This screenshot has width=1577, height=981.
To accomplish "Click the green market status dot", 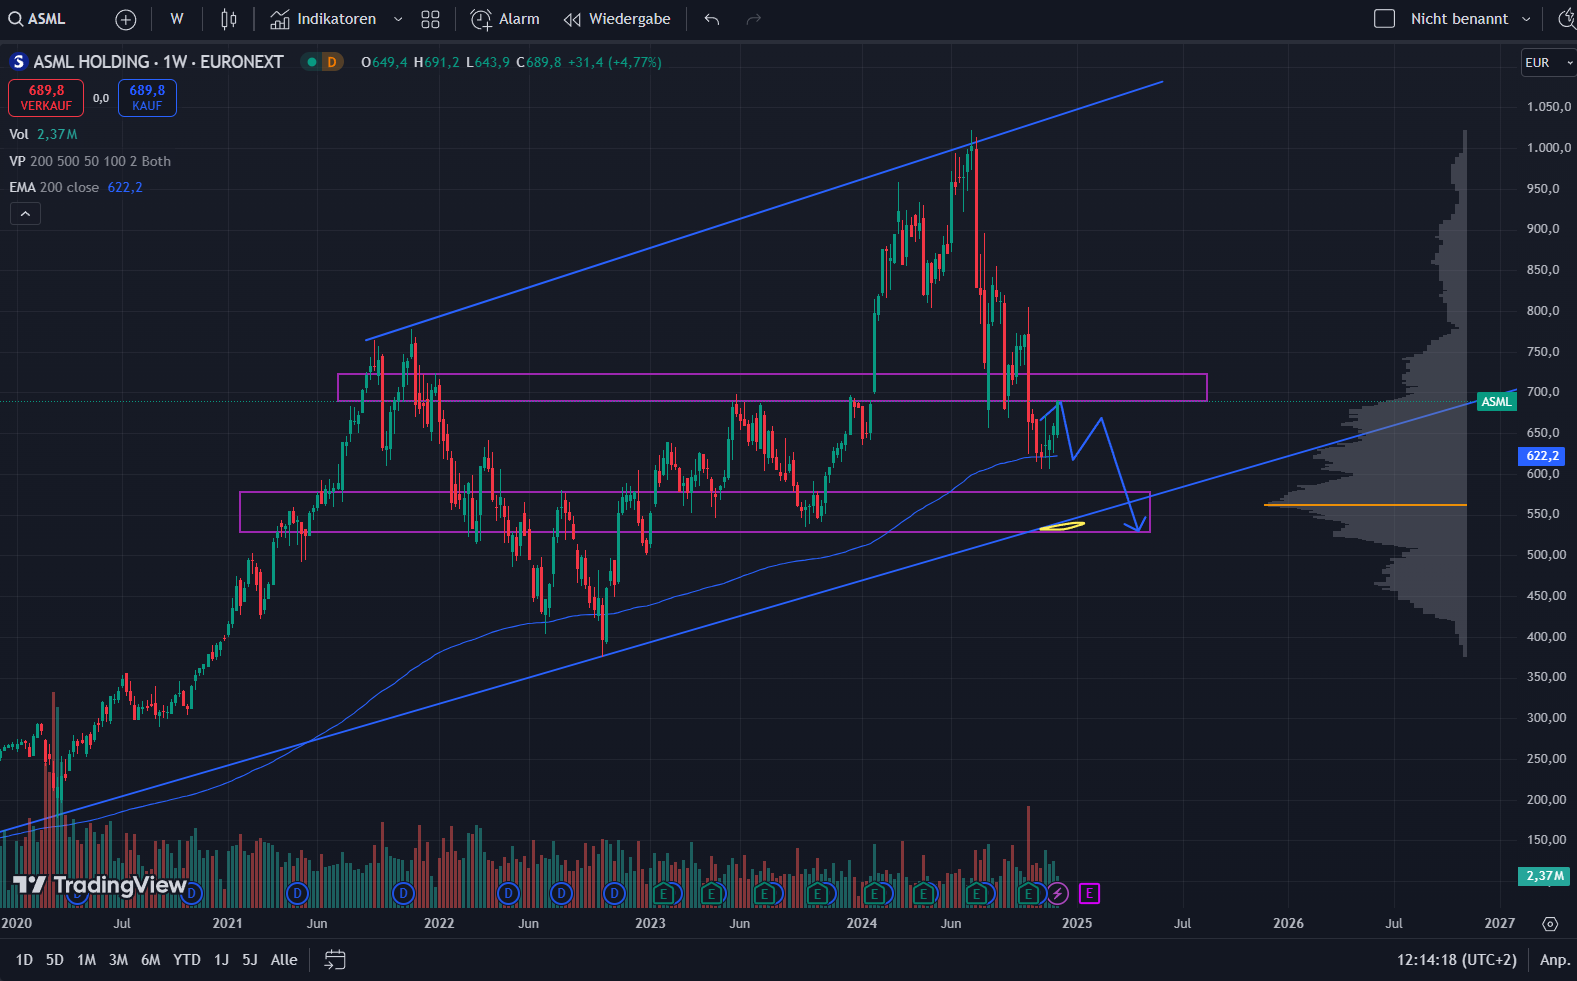I will pos(312,62).
